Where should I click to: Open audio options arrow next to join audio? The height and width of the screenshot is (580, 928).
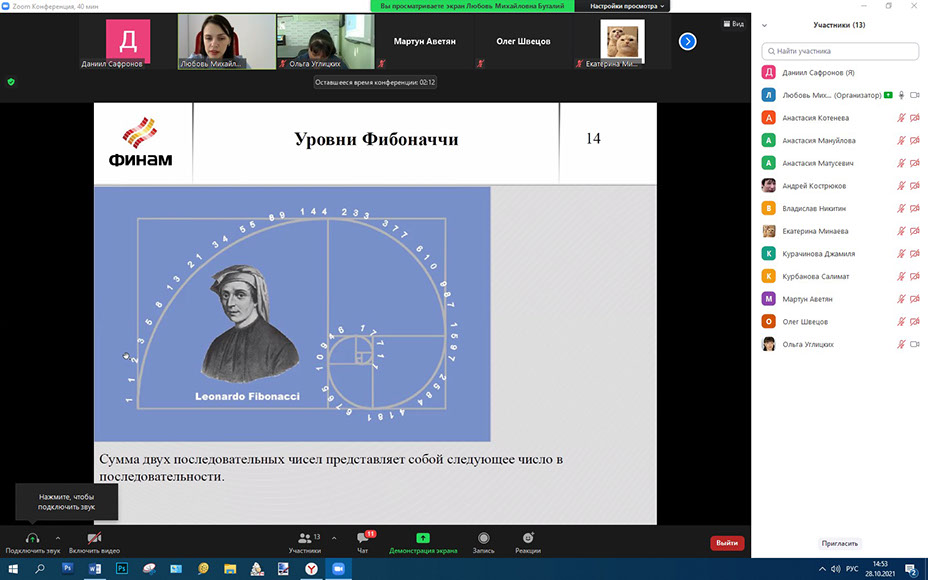(x=57, y=538)
